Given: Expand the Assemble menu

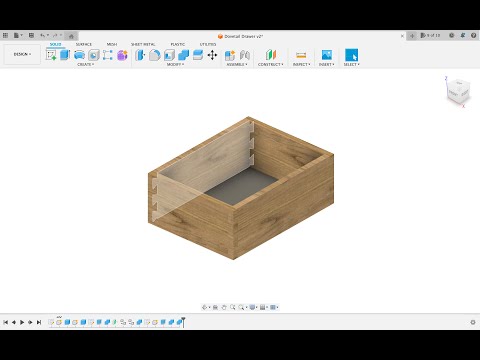Looking at the screenshot, I should (x=237, y=64).
